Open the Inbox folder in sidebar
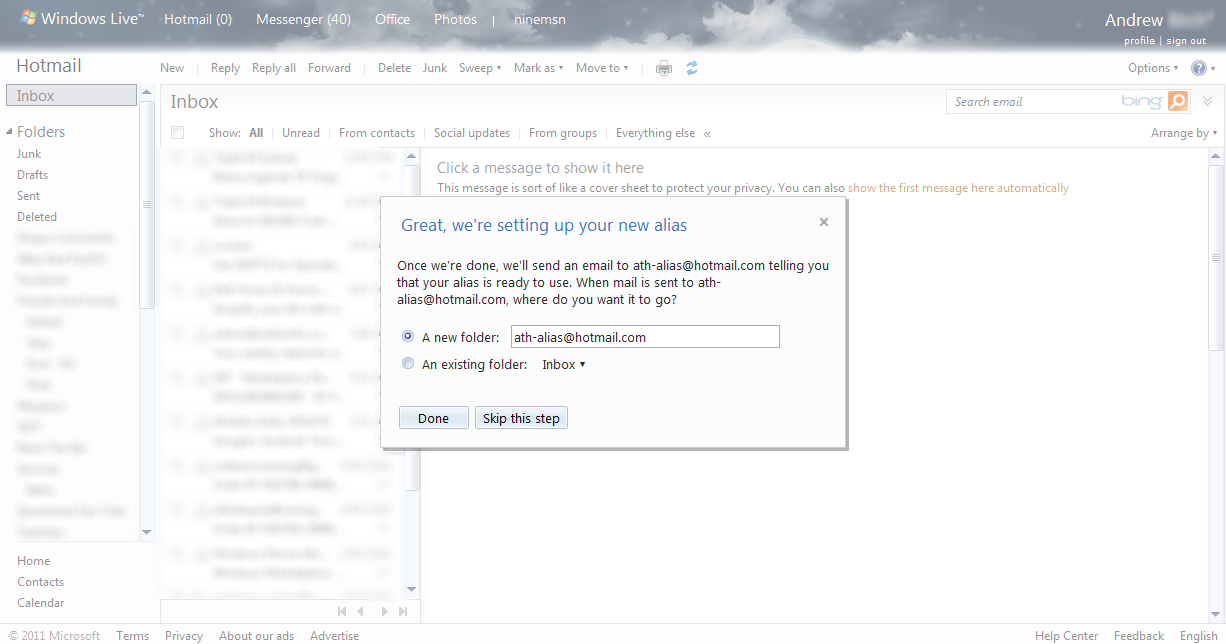The image size is (1226, 644). point(71,96)
